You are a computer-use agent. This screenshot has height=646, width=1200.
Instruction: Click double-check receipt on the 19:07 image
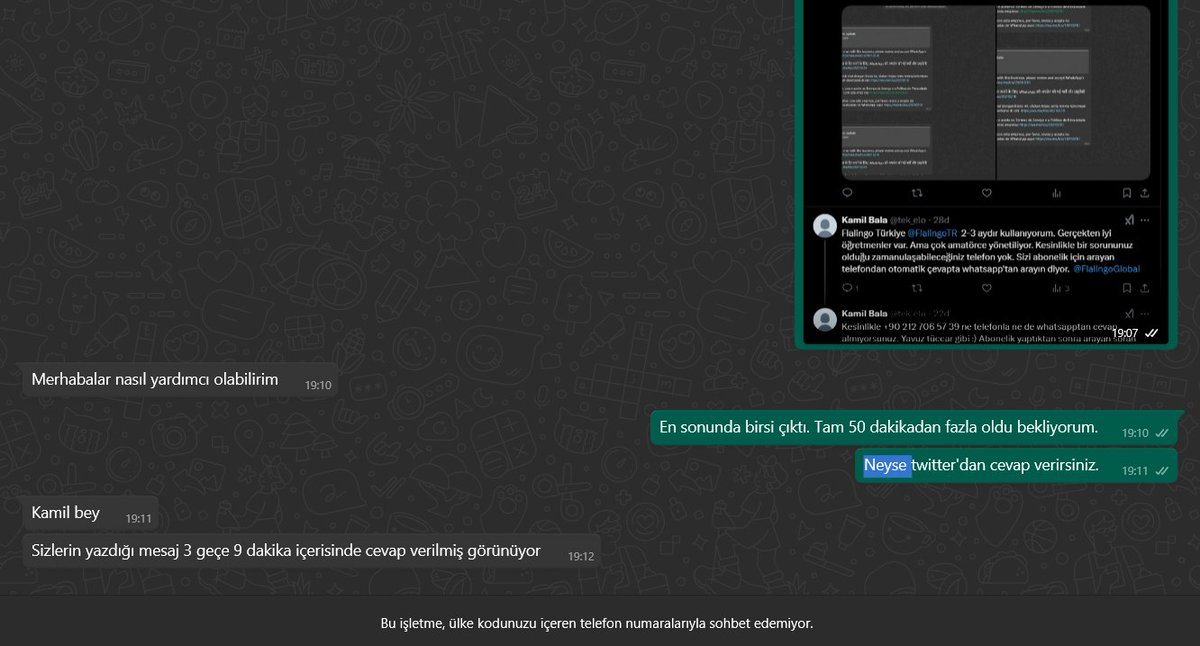tap(1152, 333)
